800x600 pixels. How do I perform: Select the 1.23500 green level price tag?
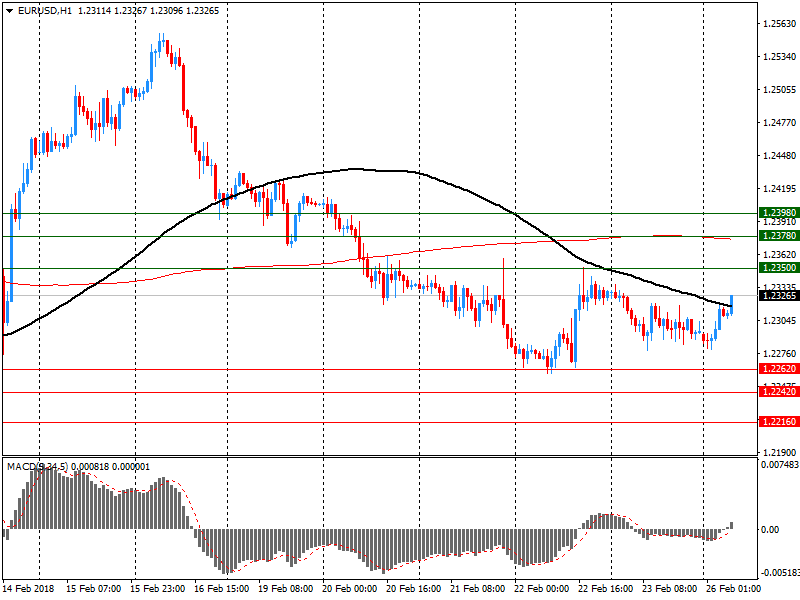[x=778, y=268]
